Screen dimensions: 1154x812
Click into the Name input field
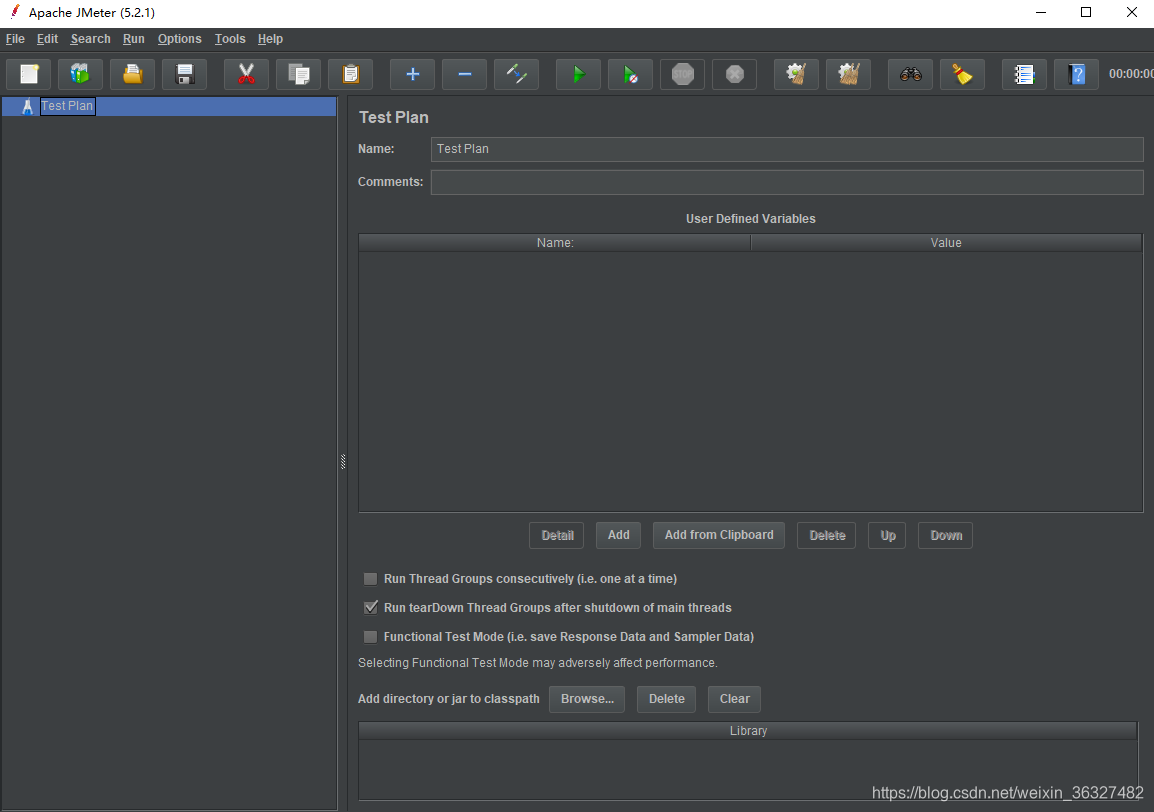(x=787, y=149)
